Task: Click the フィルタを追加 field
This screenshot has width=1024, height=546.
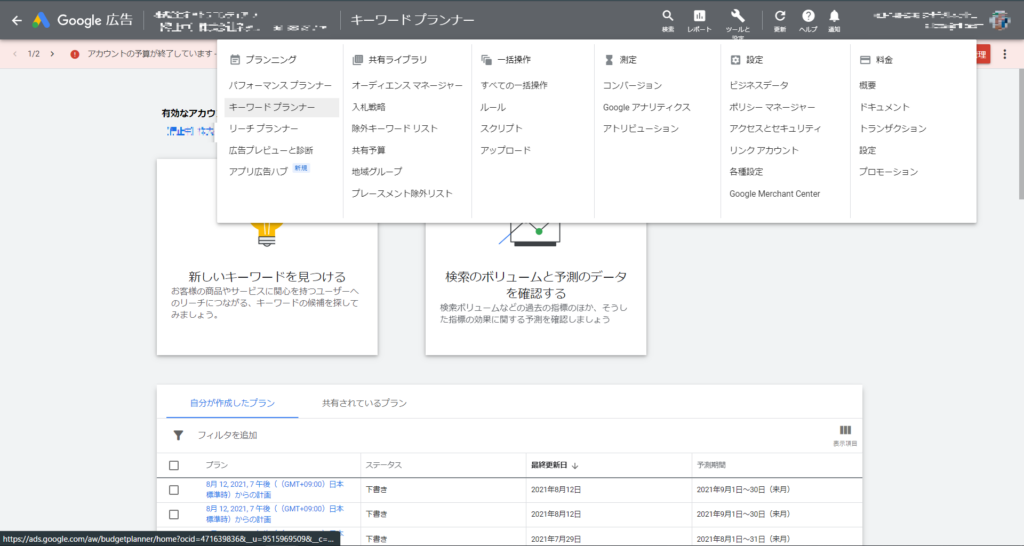Action: [x=227, y=435]
